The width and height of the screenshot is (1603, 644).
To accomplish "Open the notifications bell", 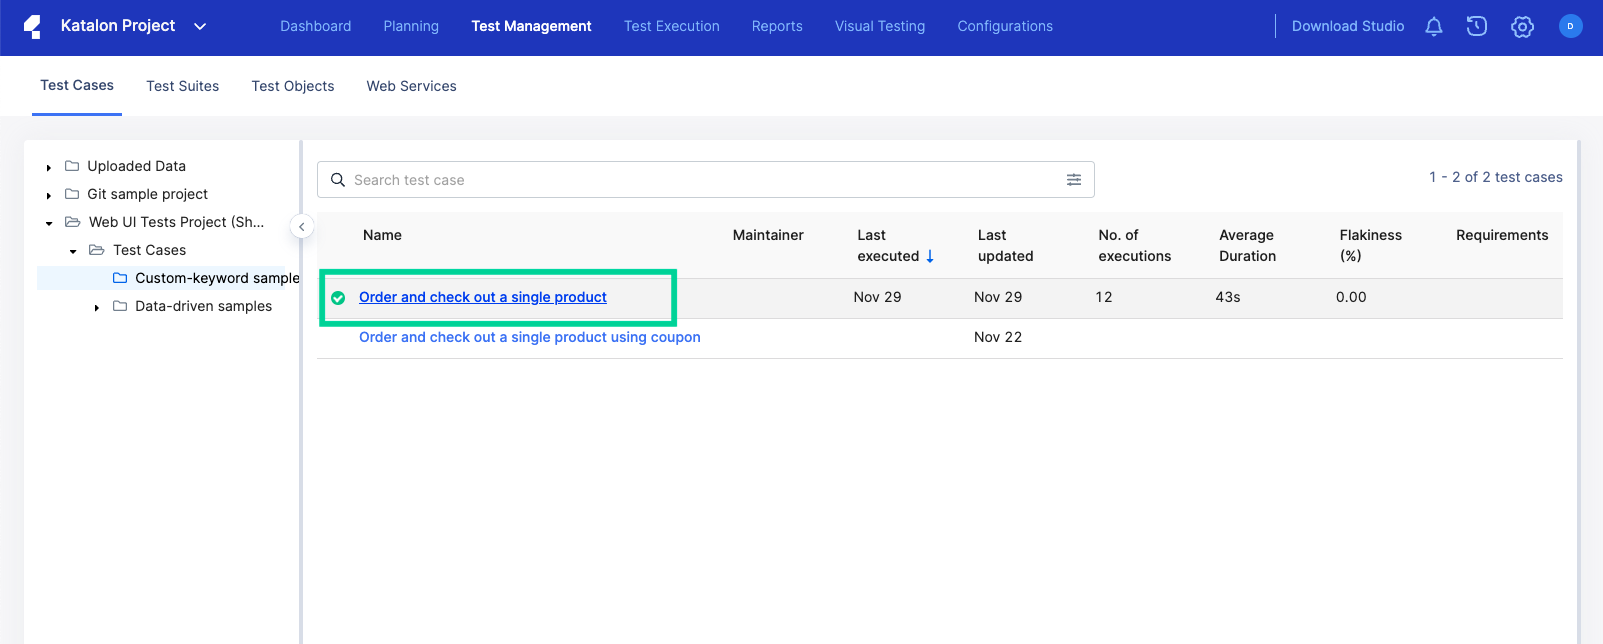I will coord(1433,27).
